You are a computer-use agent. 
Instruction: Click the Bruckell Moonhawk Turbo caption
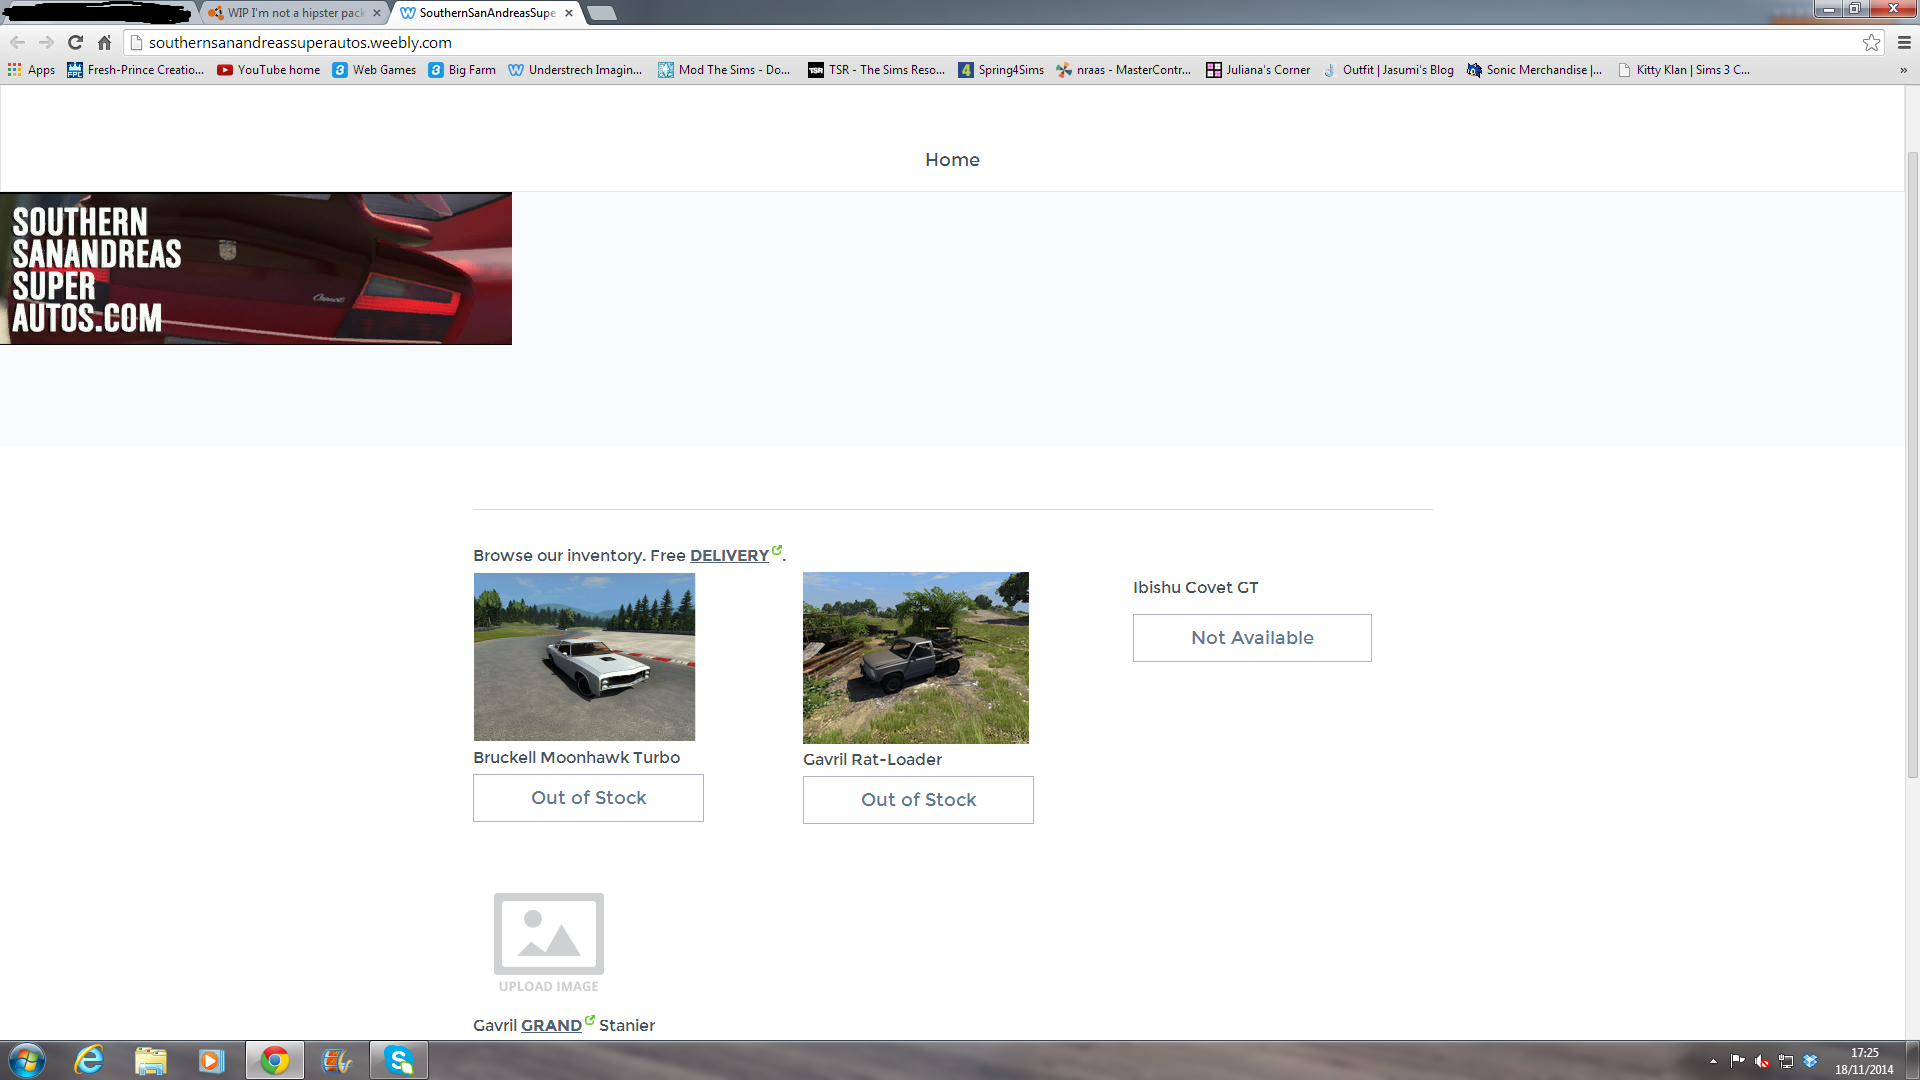coord(576,758)
